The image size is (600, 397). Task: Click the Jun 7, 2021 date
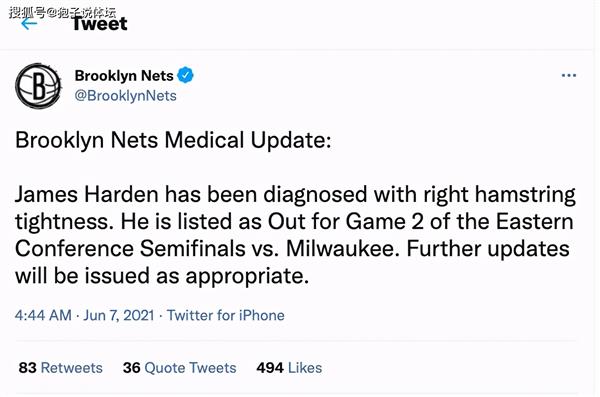119,315
